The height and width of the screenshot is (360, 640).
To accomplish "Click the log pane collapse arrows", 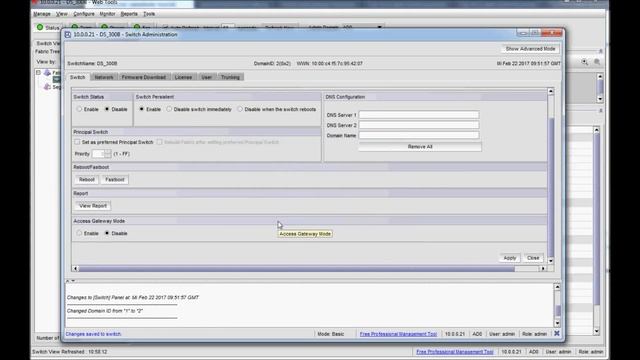I will (70, 281).
